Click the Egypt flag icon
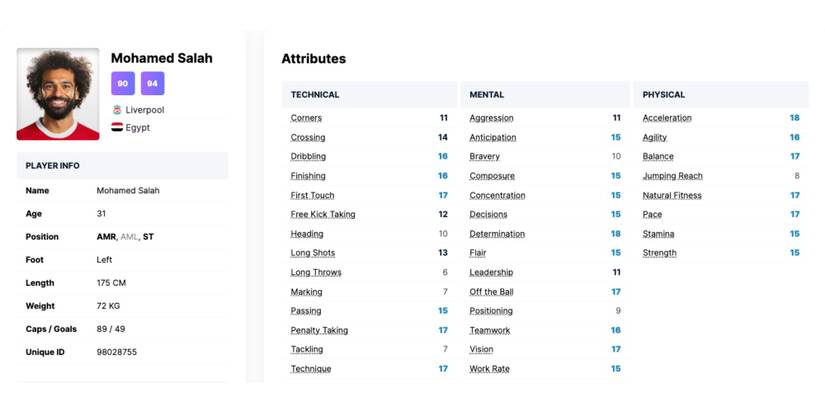Viewport: 825px width, 413px height. [x=117, y=128]
